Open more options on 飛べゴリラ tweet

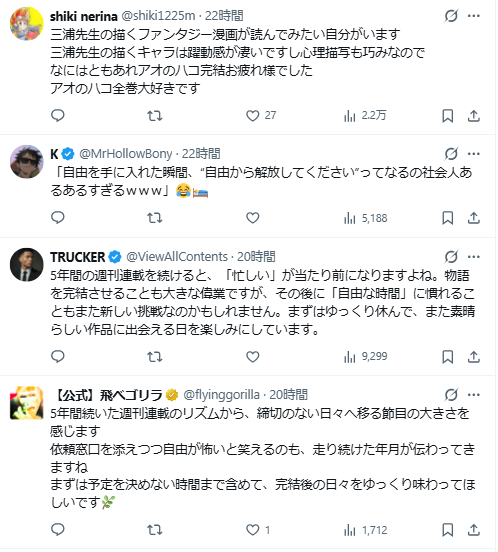click(x=474, y=395)
